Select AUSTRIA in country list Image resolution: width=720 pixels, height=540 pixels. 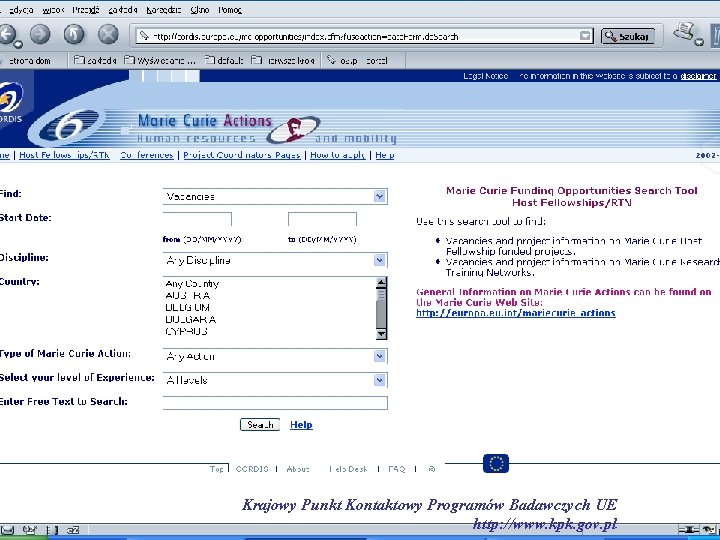188,296
